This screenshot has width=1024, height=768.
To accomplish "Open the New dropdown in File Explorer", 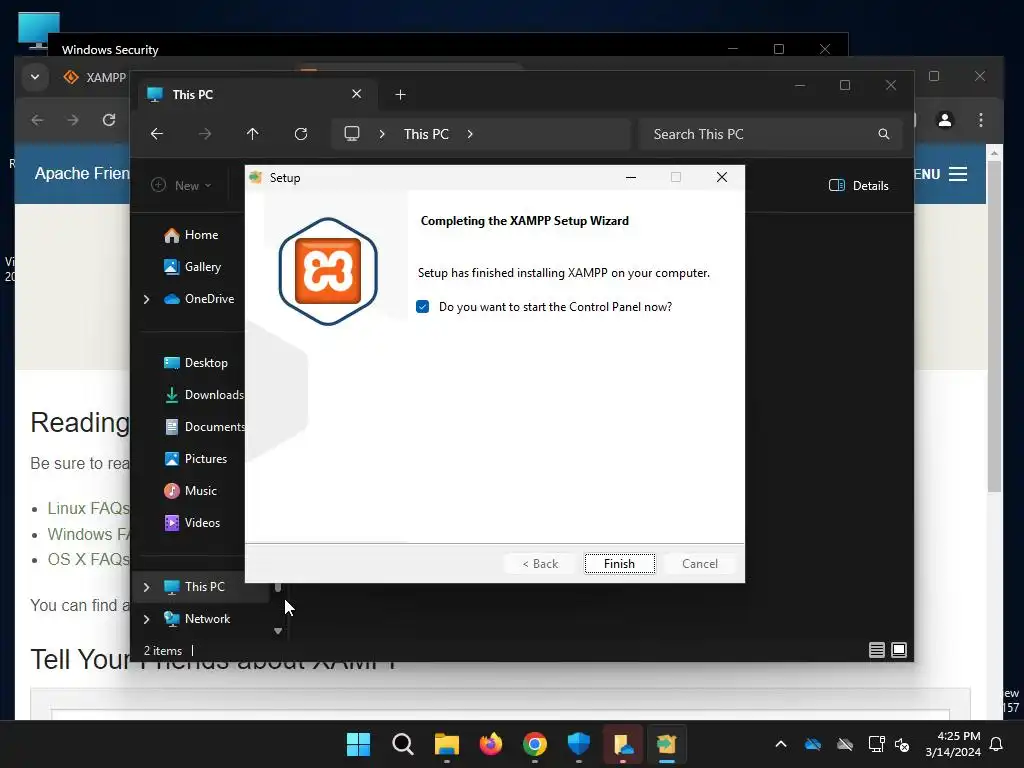I will pos(182,185).
